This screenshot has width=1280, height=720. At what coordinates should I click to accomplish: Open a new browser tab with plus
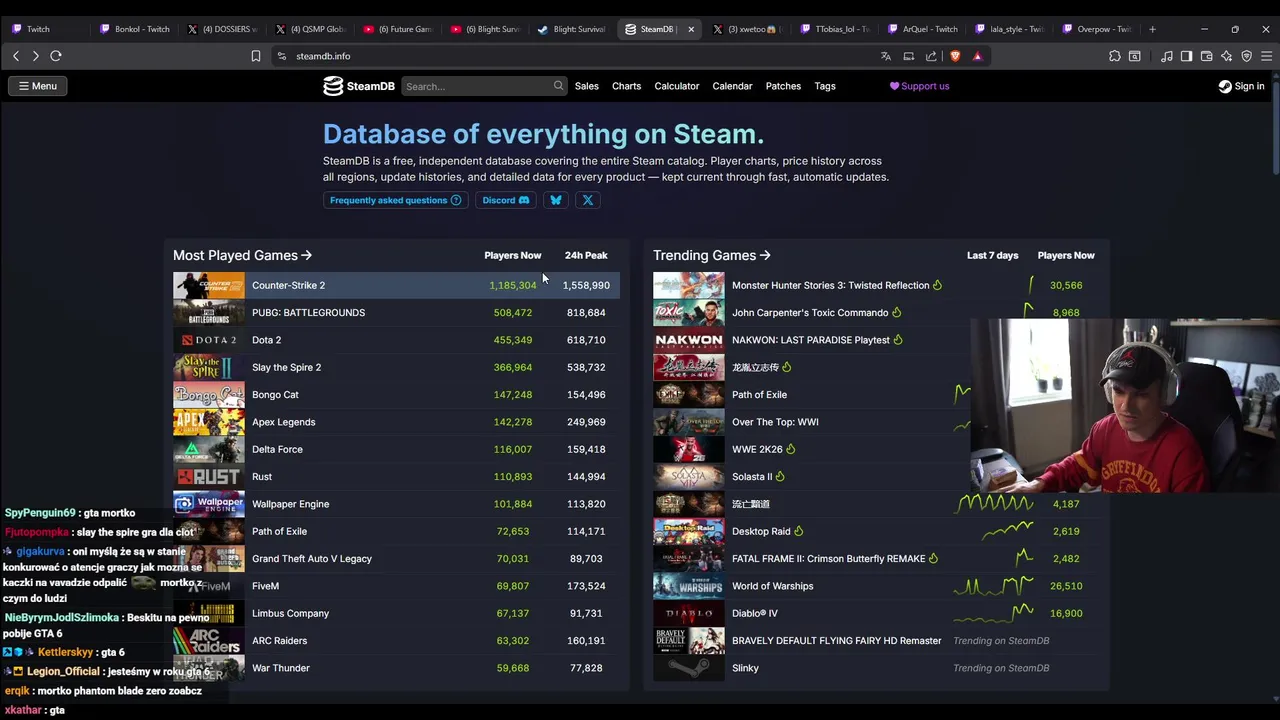tap(1152, 29)
